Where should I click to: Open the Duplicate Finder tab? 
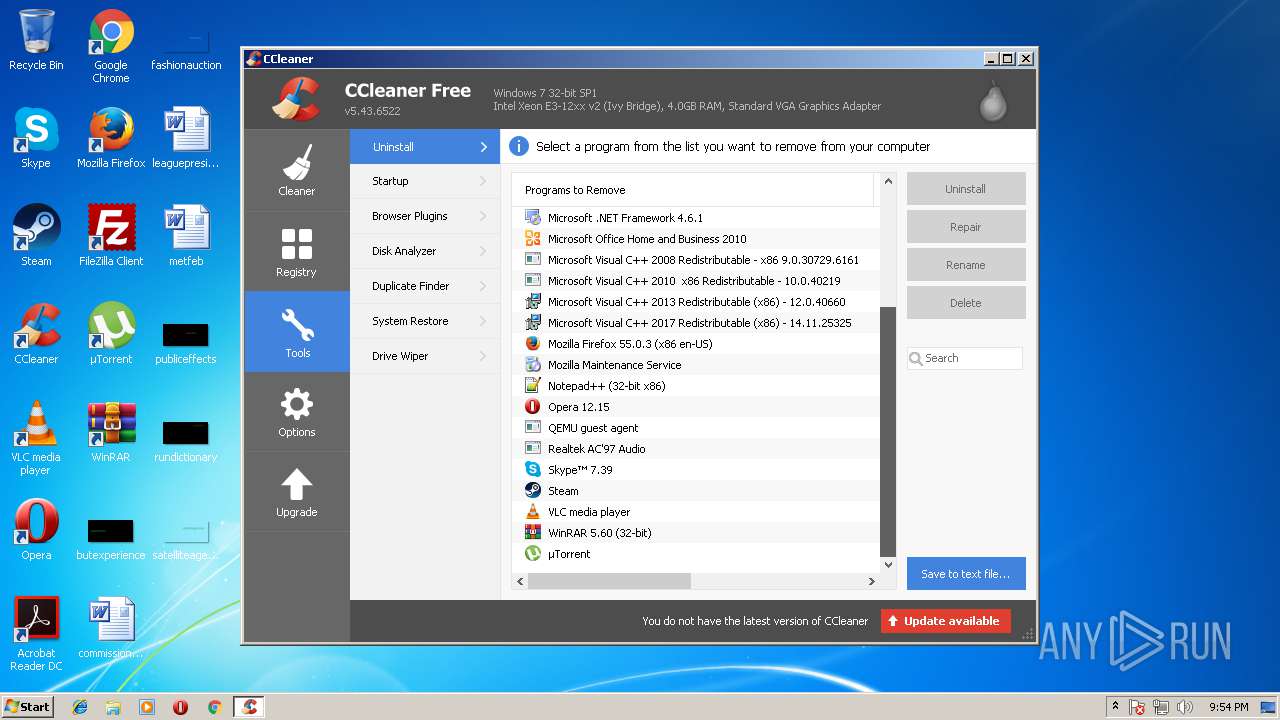[x=425, y=286]
